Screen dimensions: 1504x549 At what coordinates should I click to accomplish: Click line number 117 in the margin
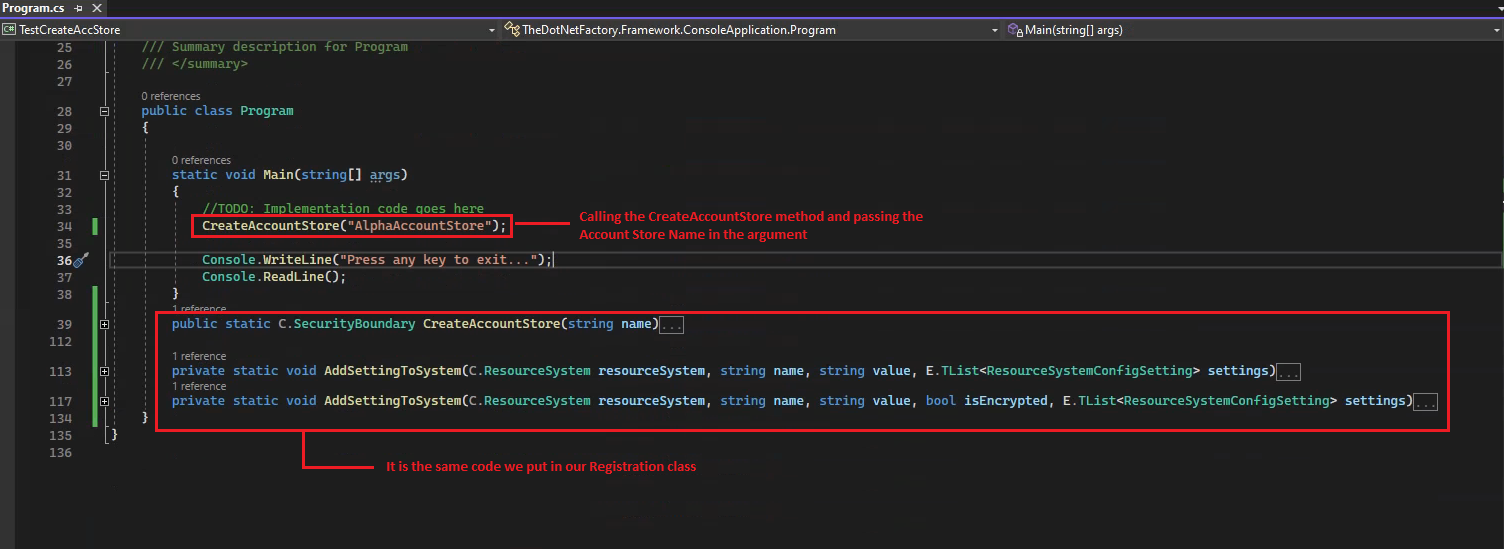(x=60, y=401)
